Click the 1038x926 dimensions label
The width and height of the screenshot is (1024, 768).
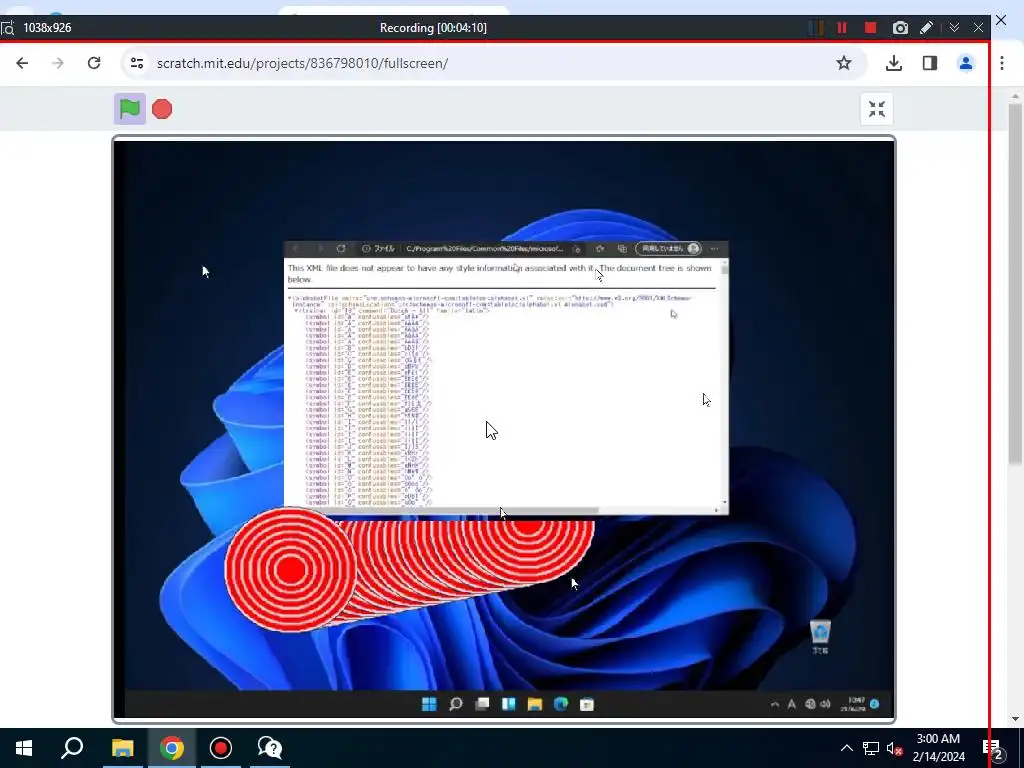[x=47, y=27]
